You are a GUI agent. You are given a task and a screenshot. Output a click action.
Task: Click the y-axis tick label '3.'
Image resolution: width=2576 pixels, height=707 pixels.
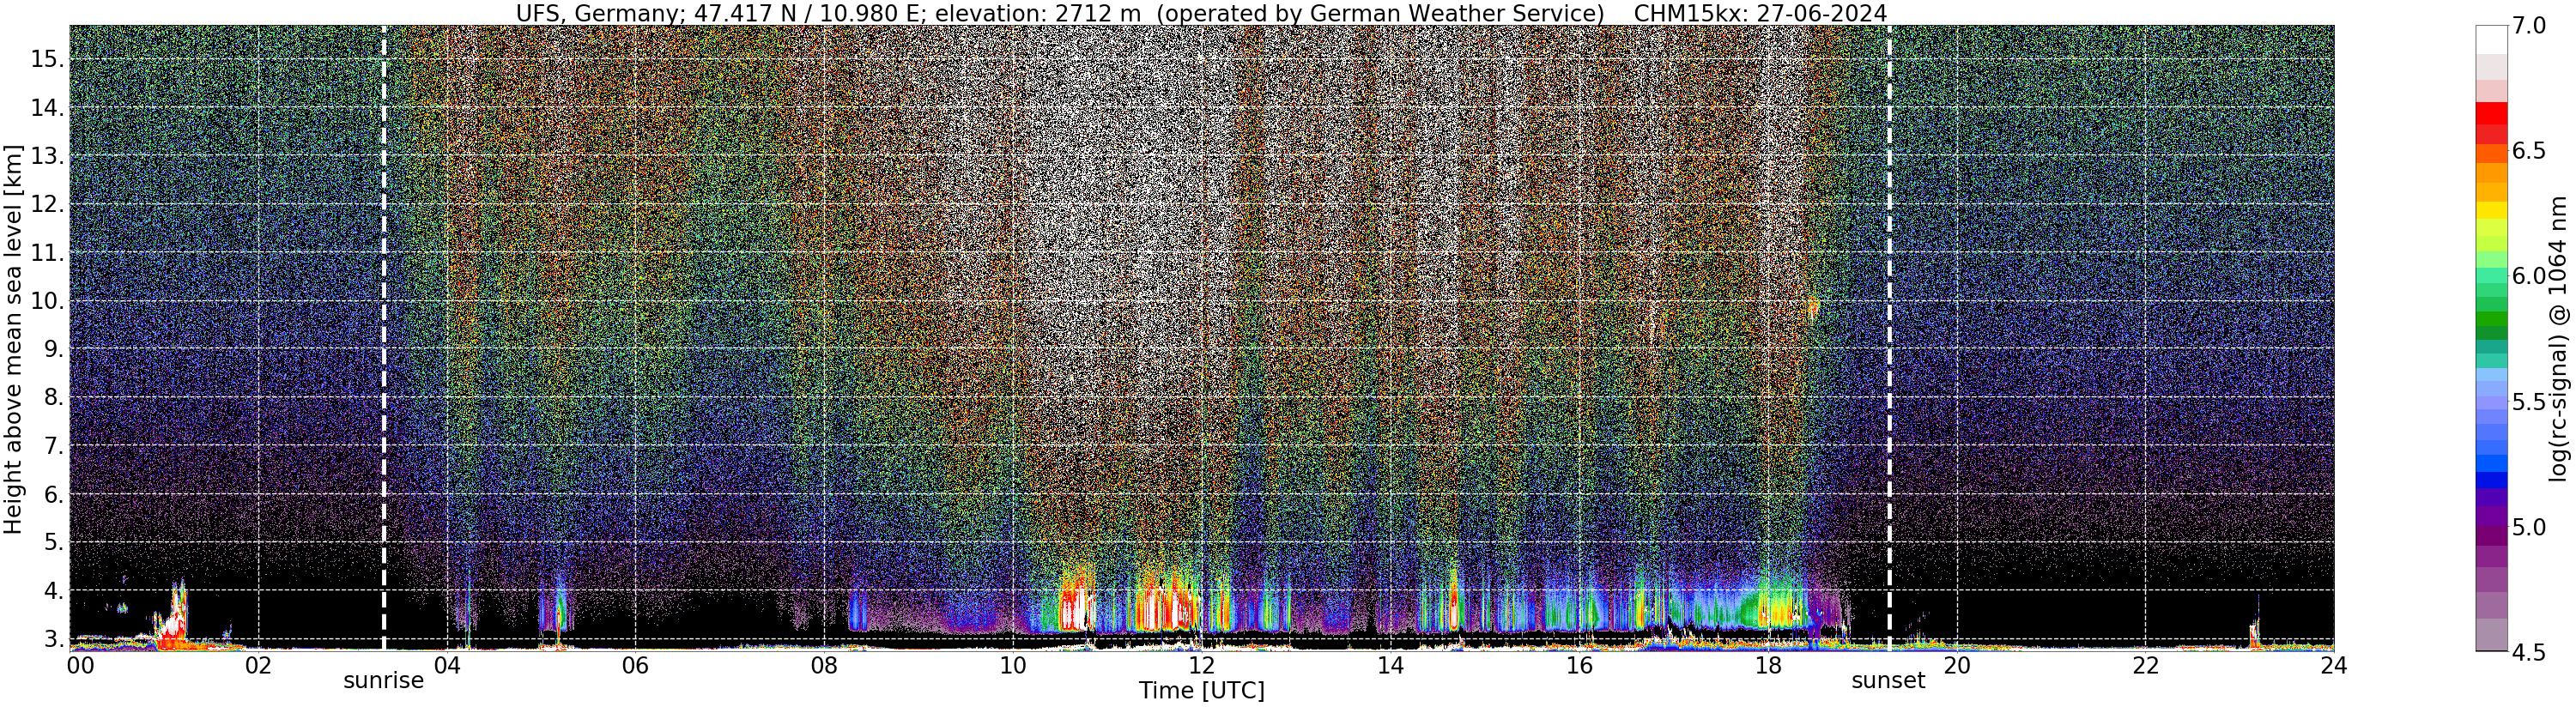click(53, 639)
